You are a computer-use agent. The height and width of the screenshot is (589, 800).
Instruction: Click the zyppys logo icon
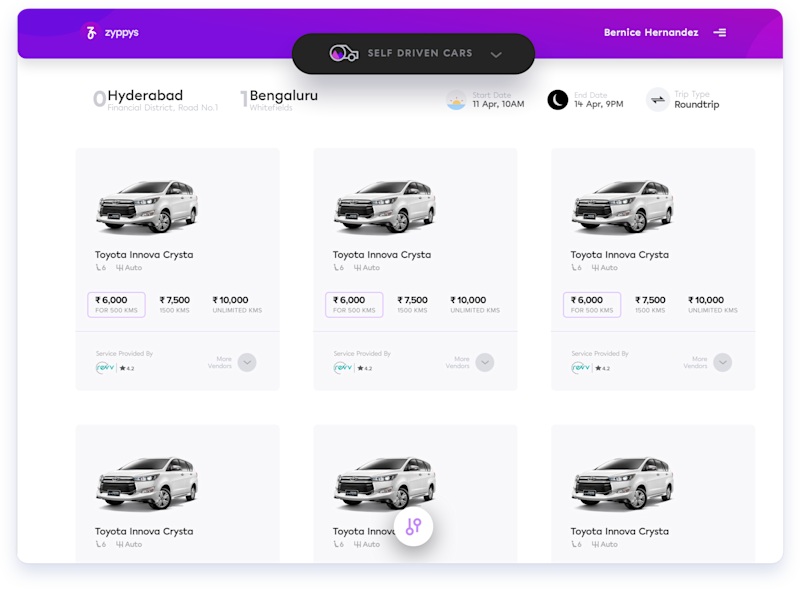pos(91,33)
